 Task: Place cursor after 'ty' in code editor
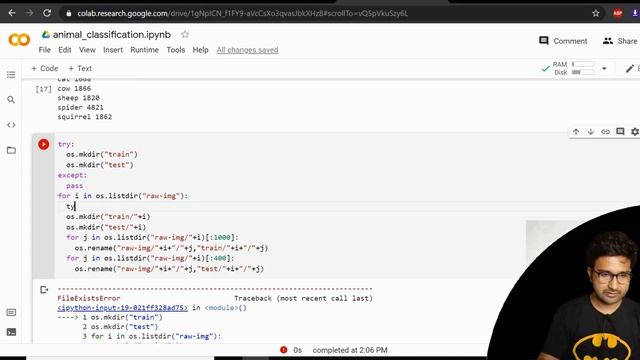click(x=76, y=207)
